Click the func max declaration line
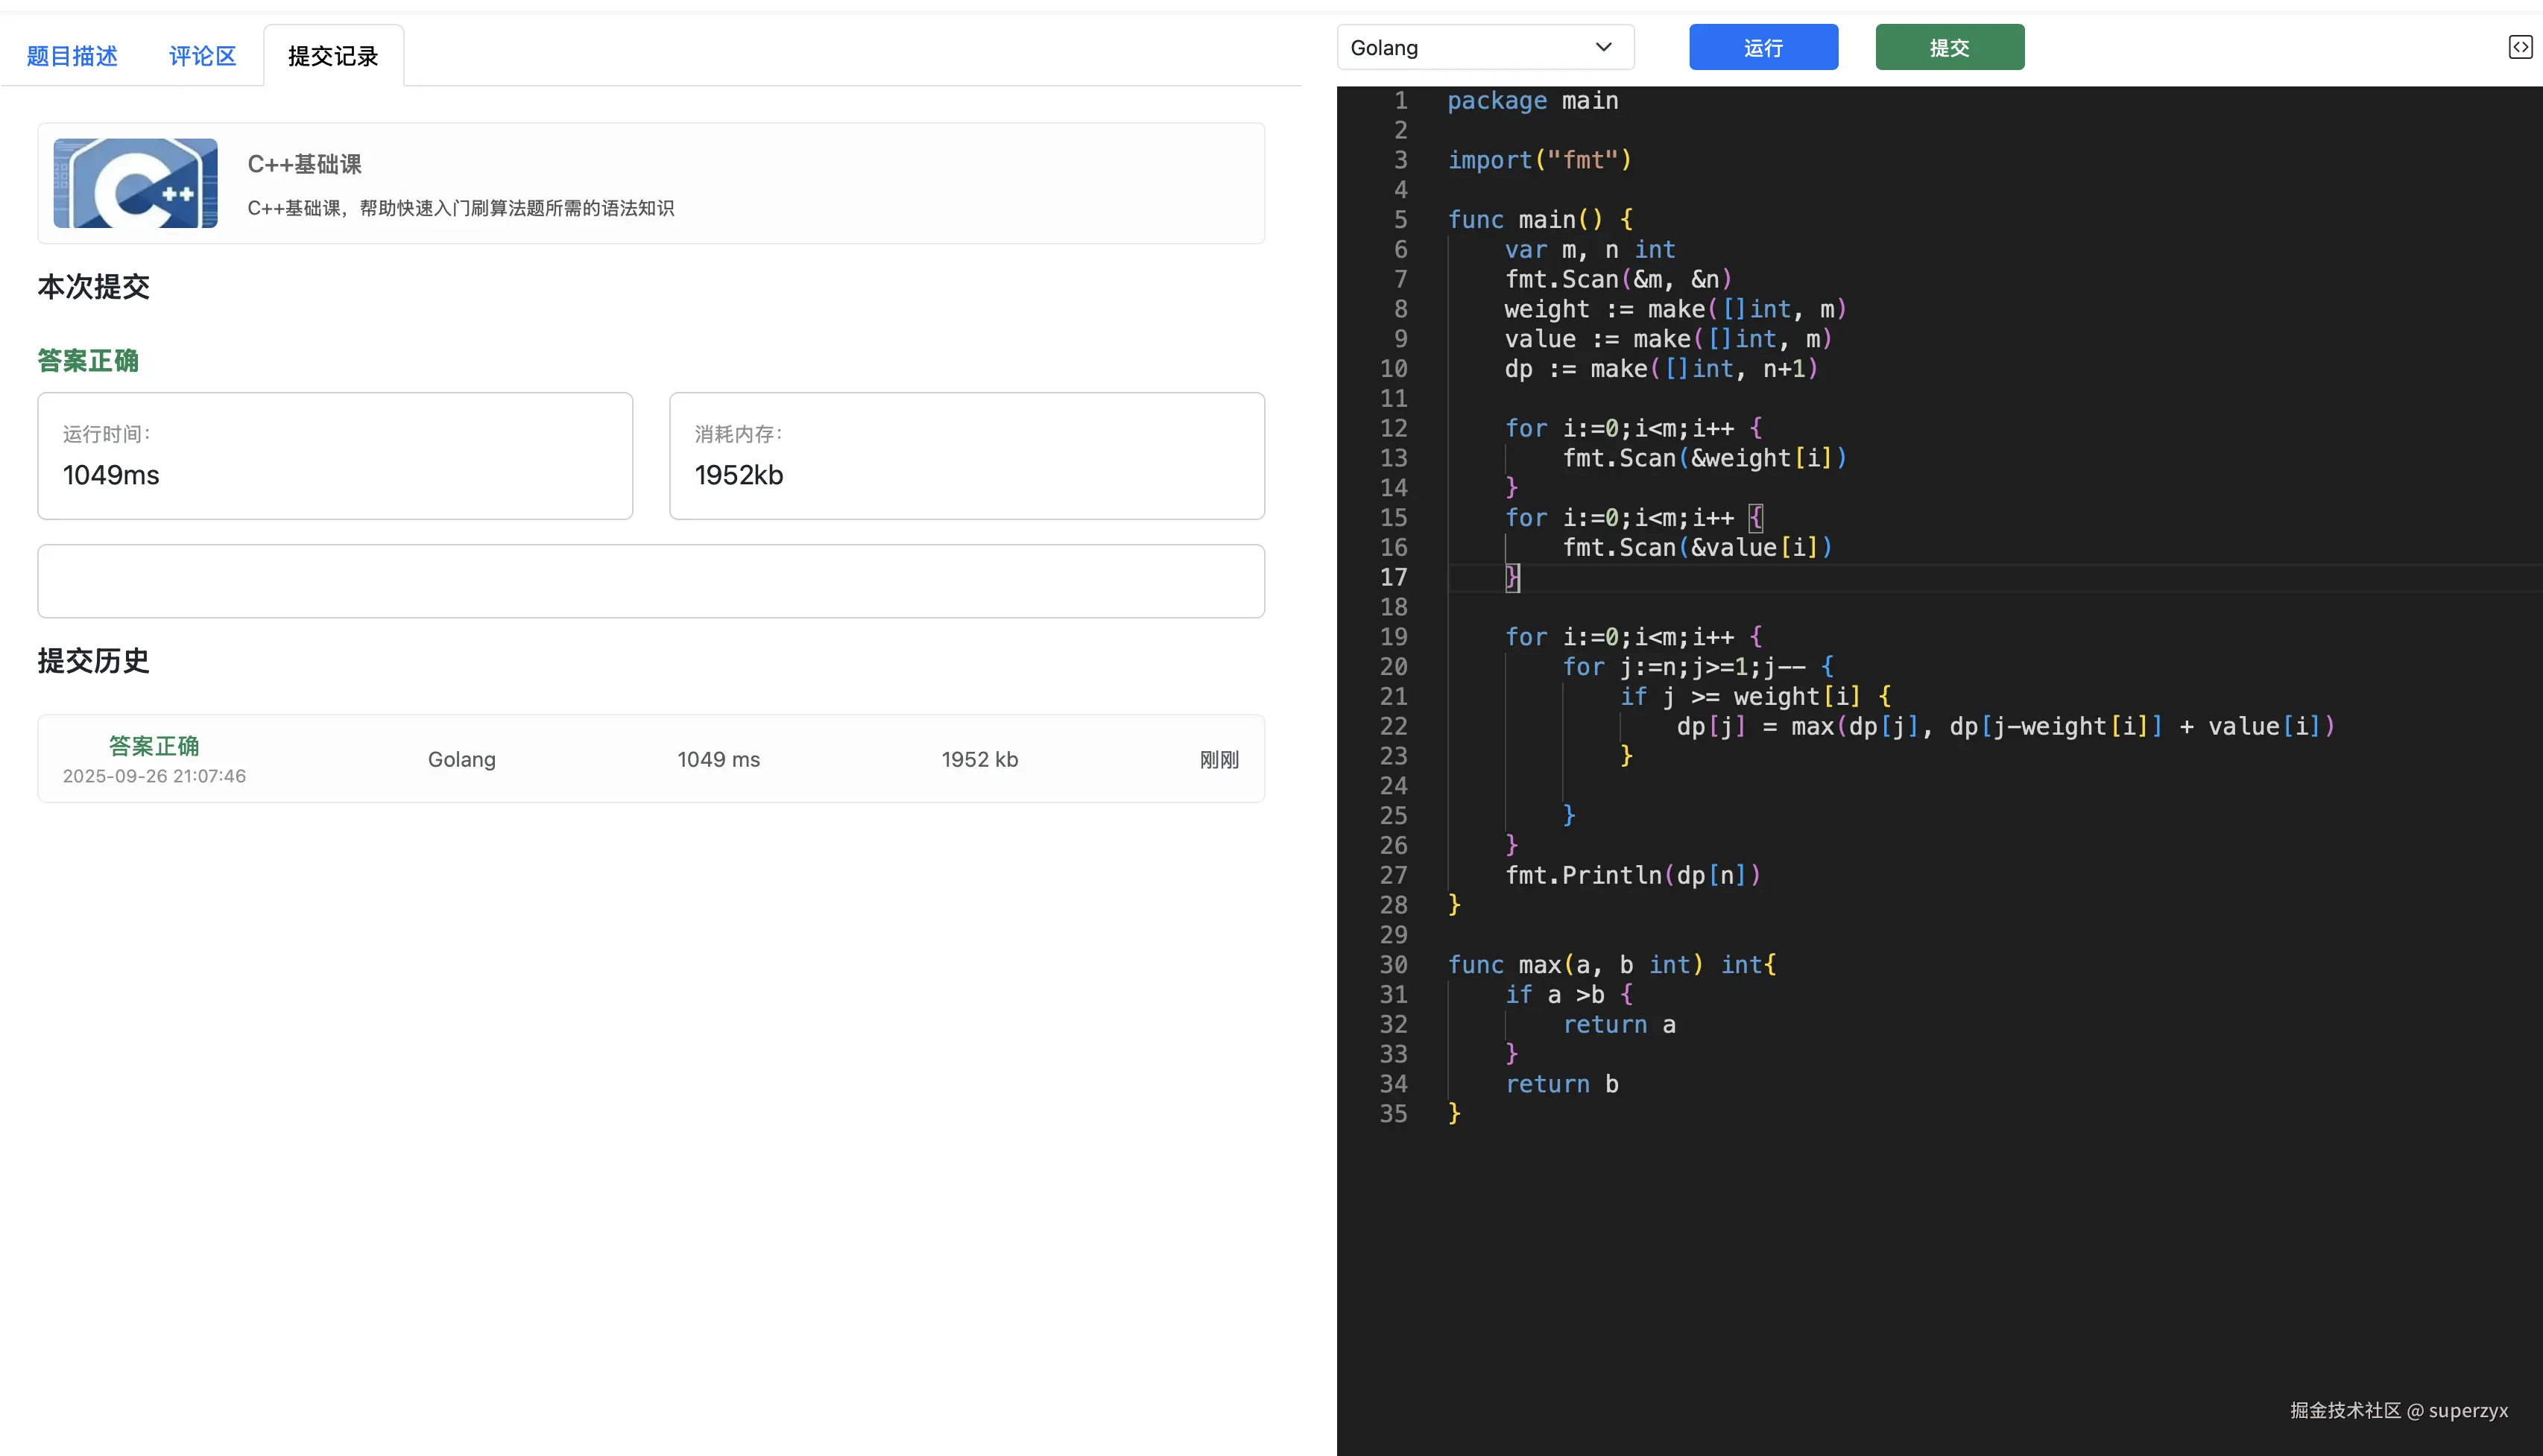The width and height of the screenshot is (2543, 1456). pyautogui.click(x=1611, y=965)
